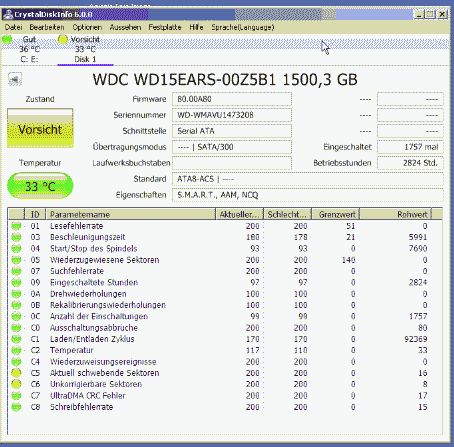Image resolution: width=454 pixels, height=447 pixels.
Task: Click the Eingeschaltet value 1757 mal
Action: coord(410,147)
